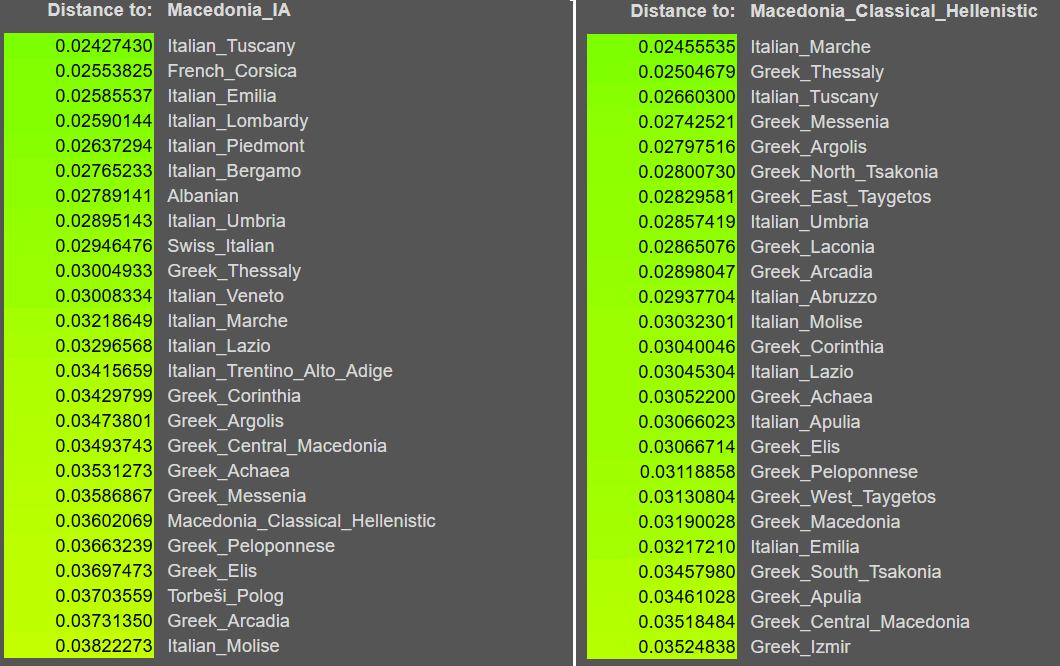Select the 0.02553825 distance cell
This screenshot has height=666, width=1060.
[104, 71]
